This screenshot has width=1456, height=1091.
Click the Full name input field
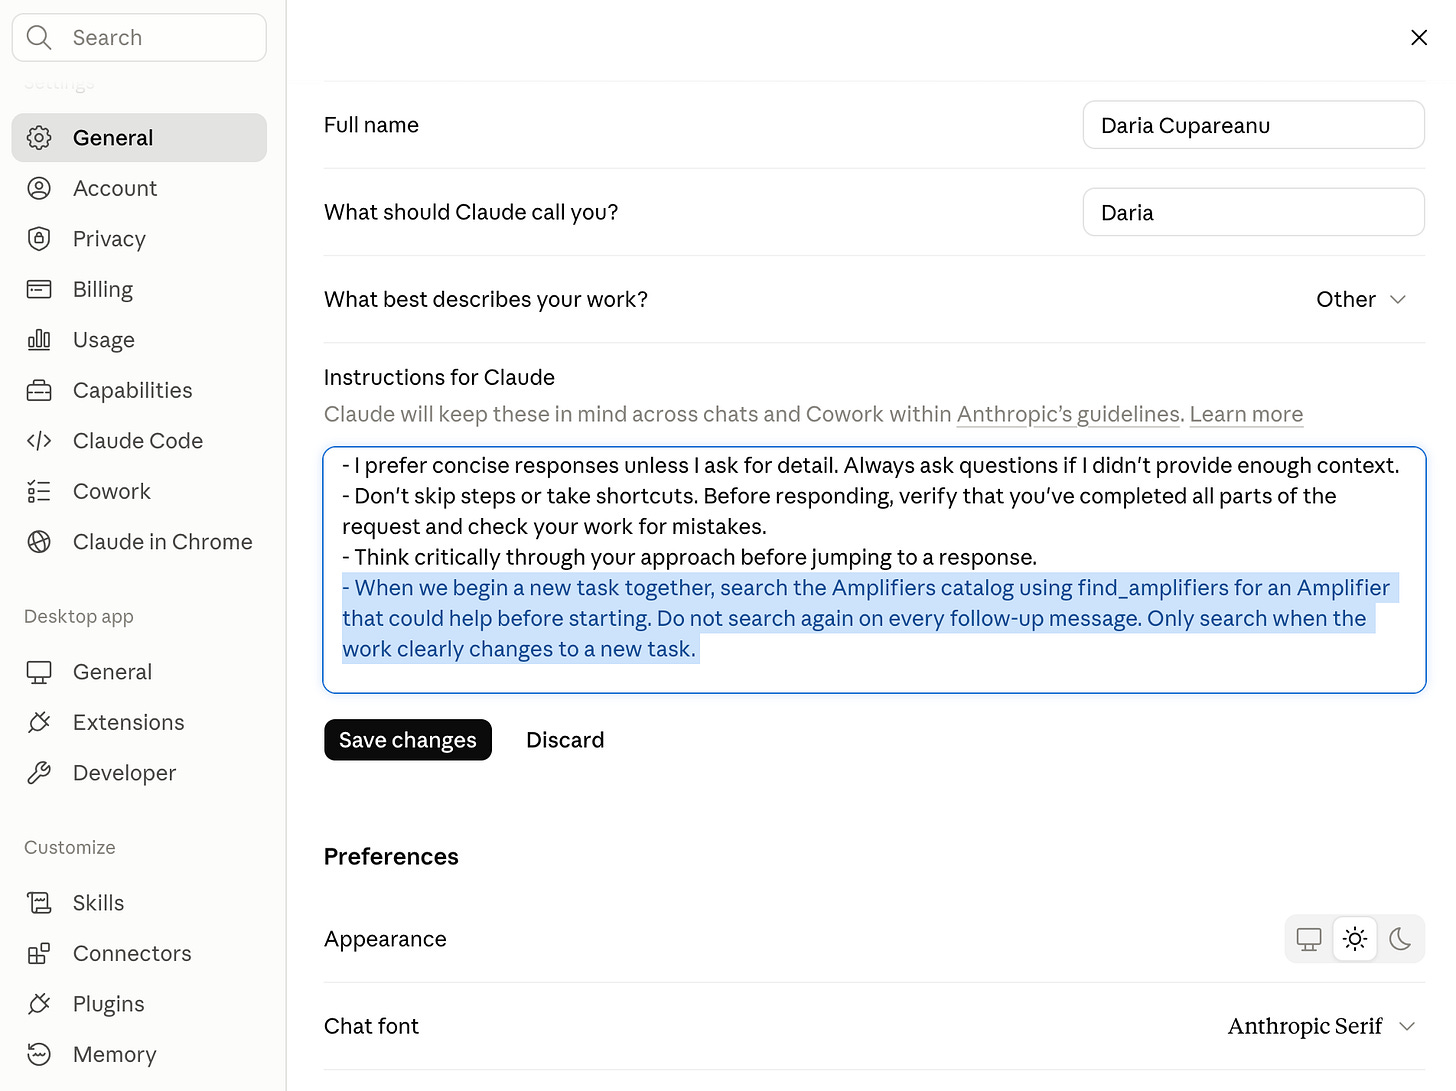click(x=1254, y=125)
